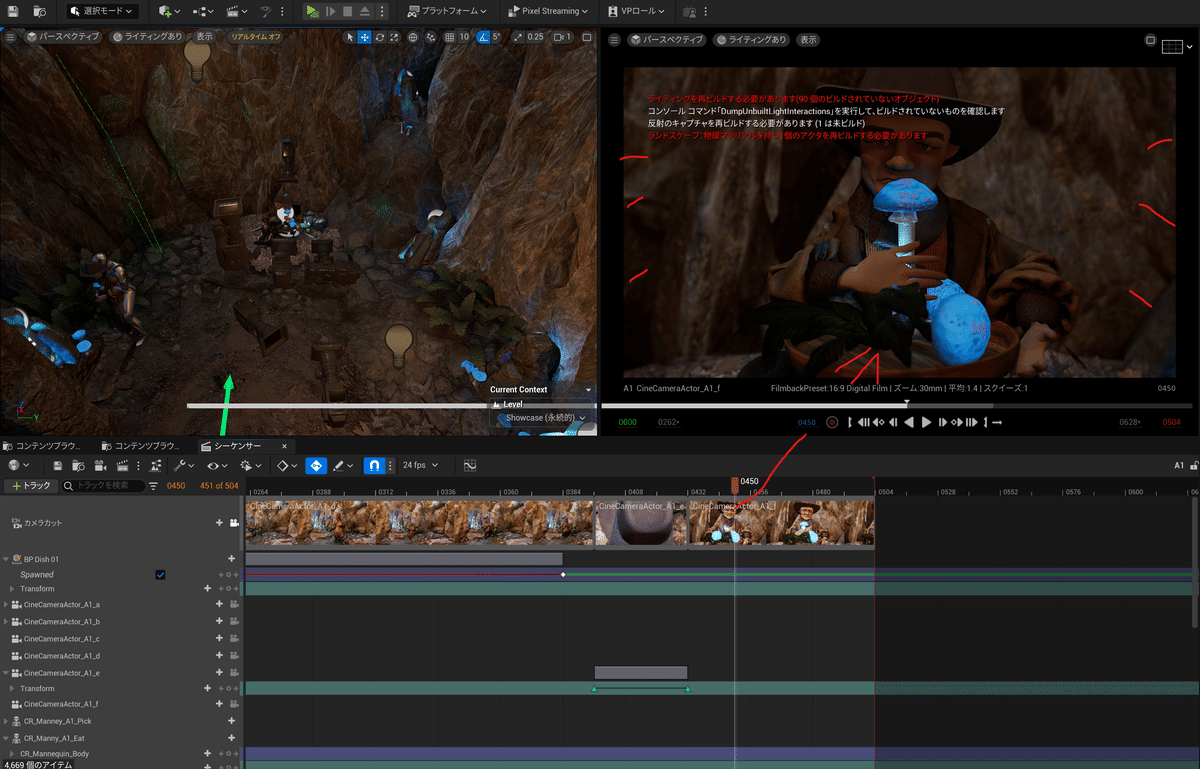Toggle the リアルタイム オフ realtime button
This screenshot has width=1200, height=769.
point(256,37)
